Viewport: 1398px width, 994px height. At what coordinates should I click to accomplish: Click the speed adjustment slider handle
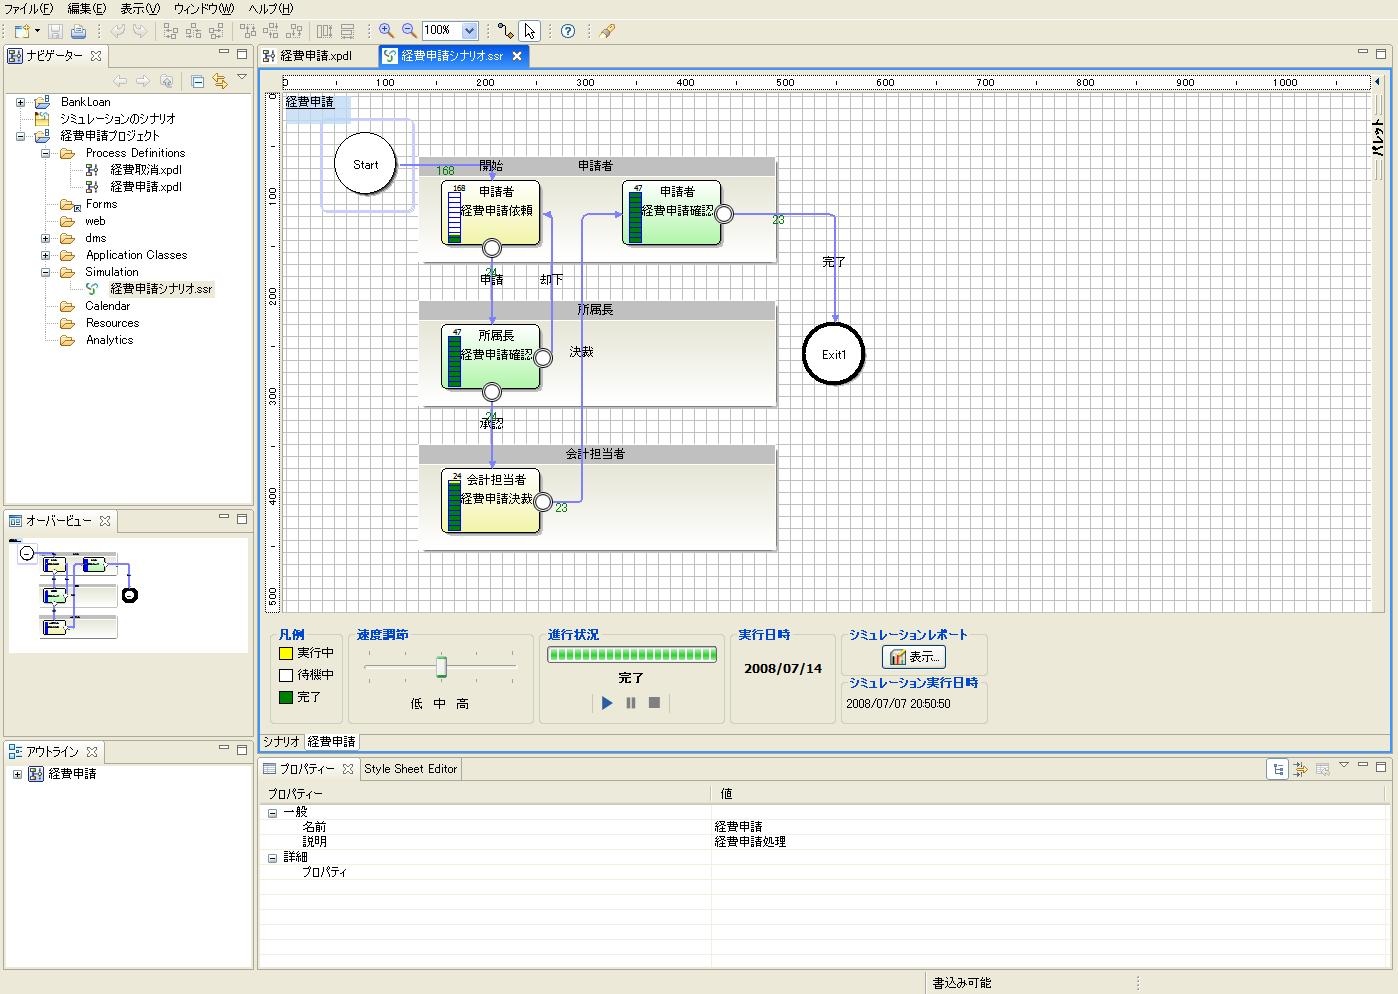441,667
